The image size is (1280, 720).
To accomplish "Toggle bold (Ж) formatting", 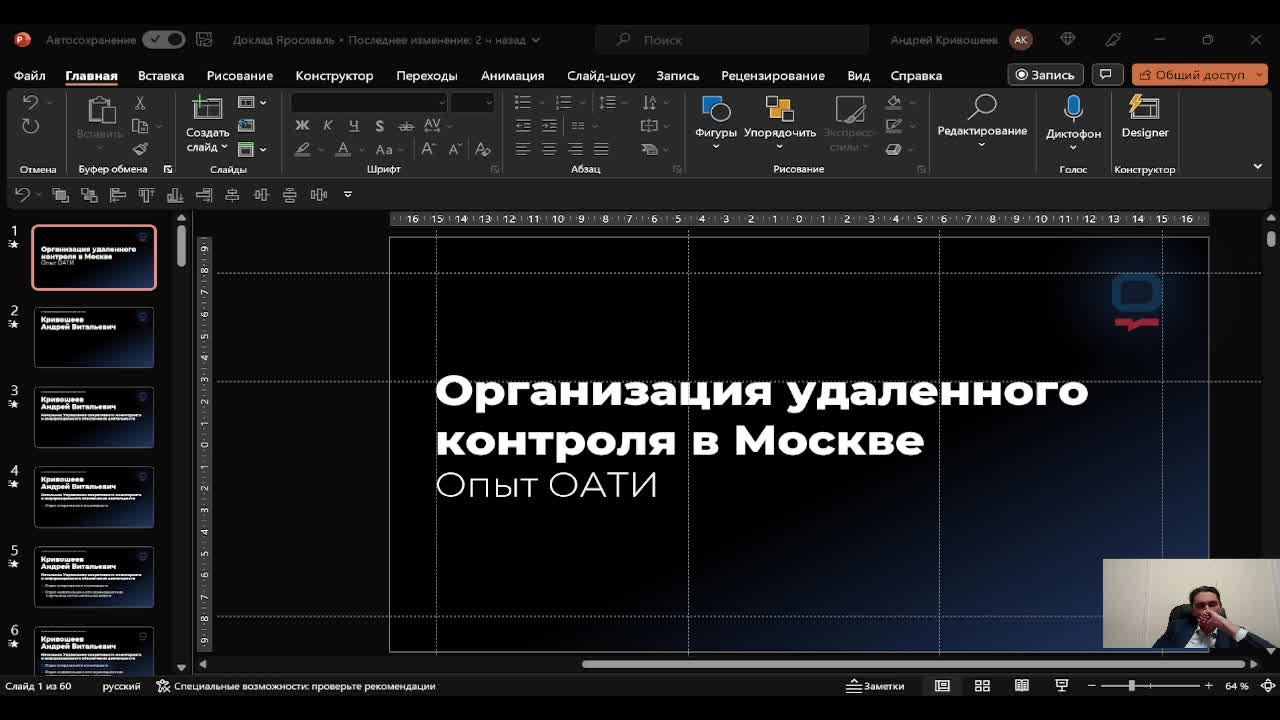I will [302, 126].
